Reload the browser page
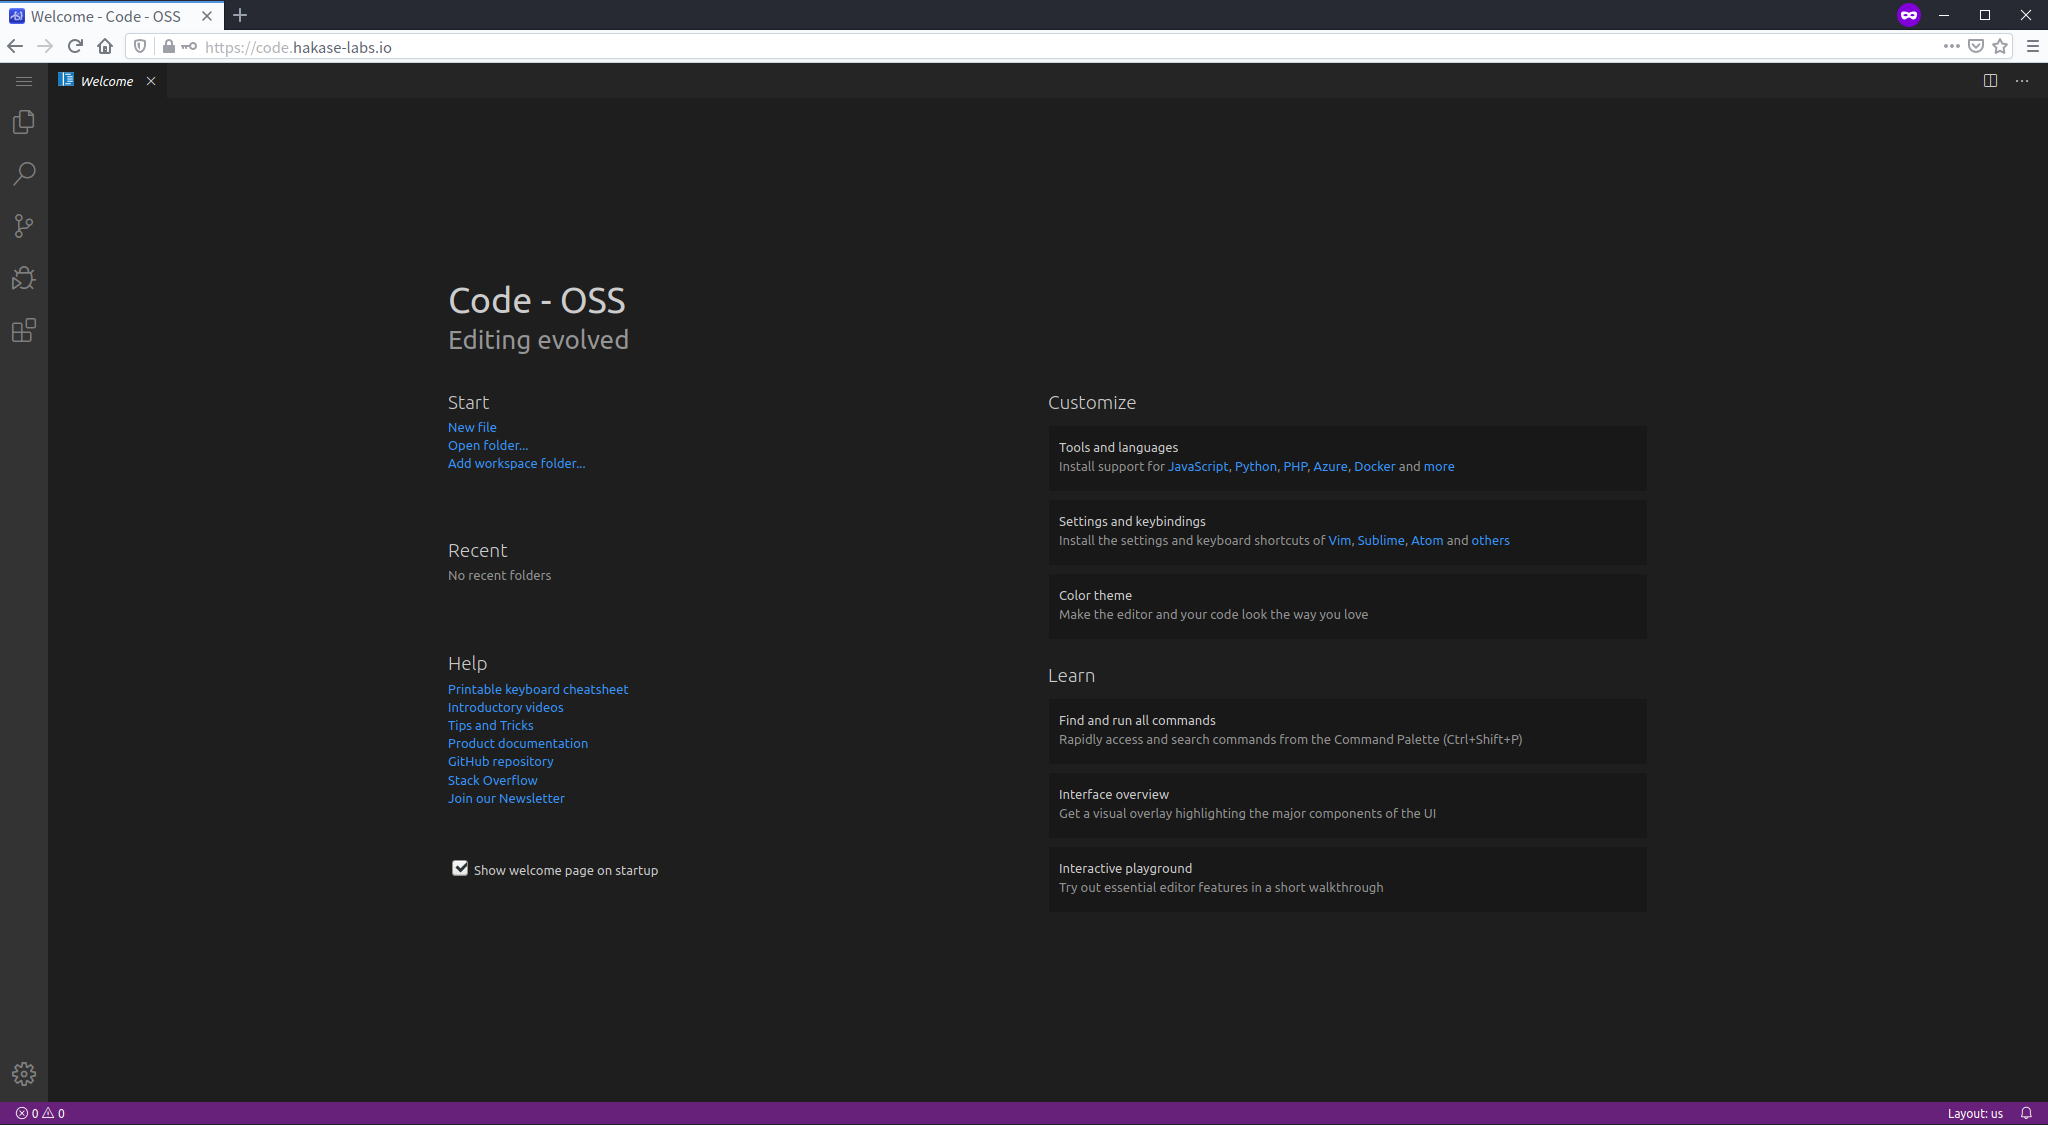 point(75,46)
